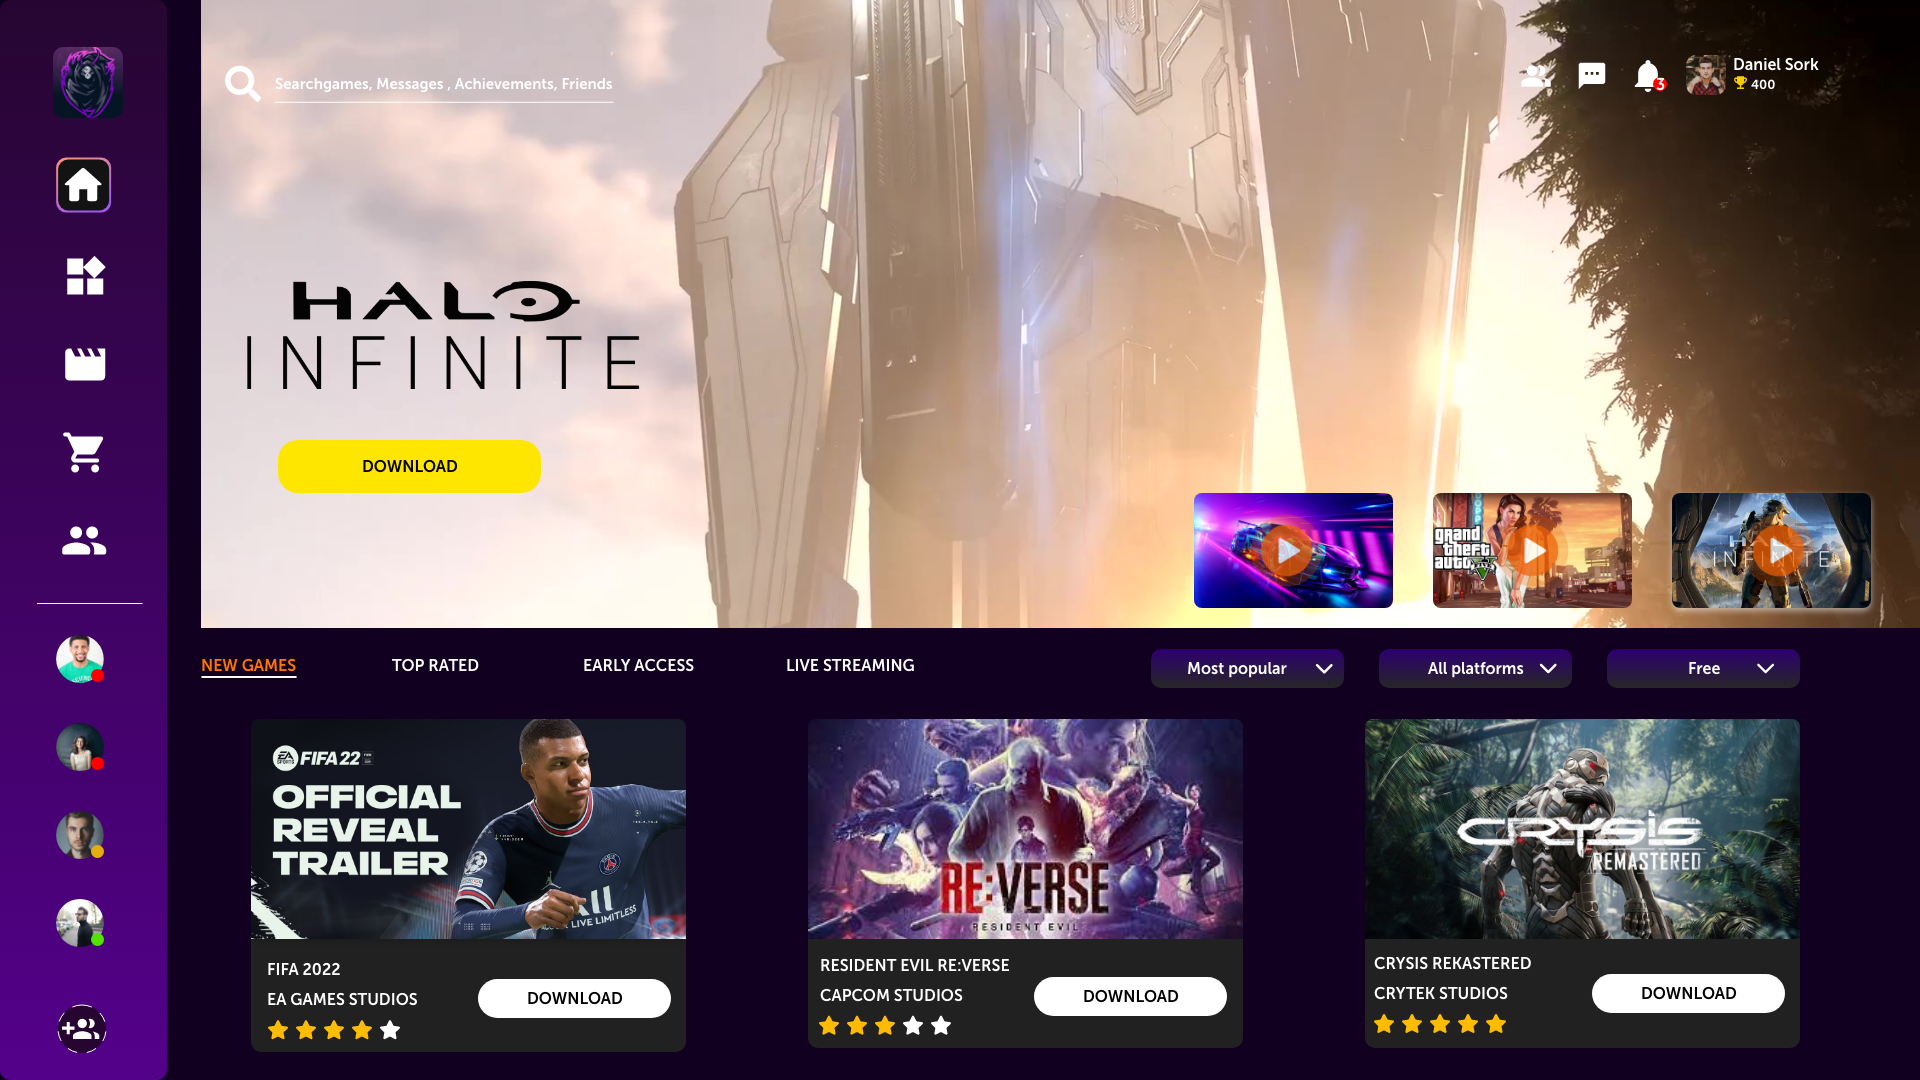Image resolution: width=1920 pixels, height=1080 pixels.
Task: Download FIFA 2022 game
Action: tap(574, 998)
